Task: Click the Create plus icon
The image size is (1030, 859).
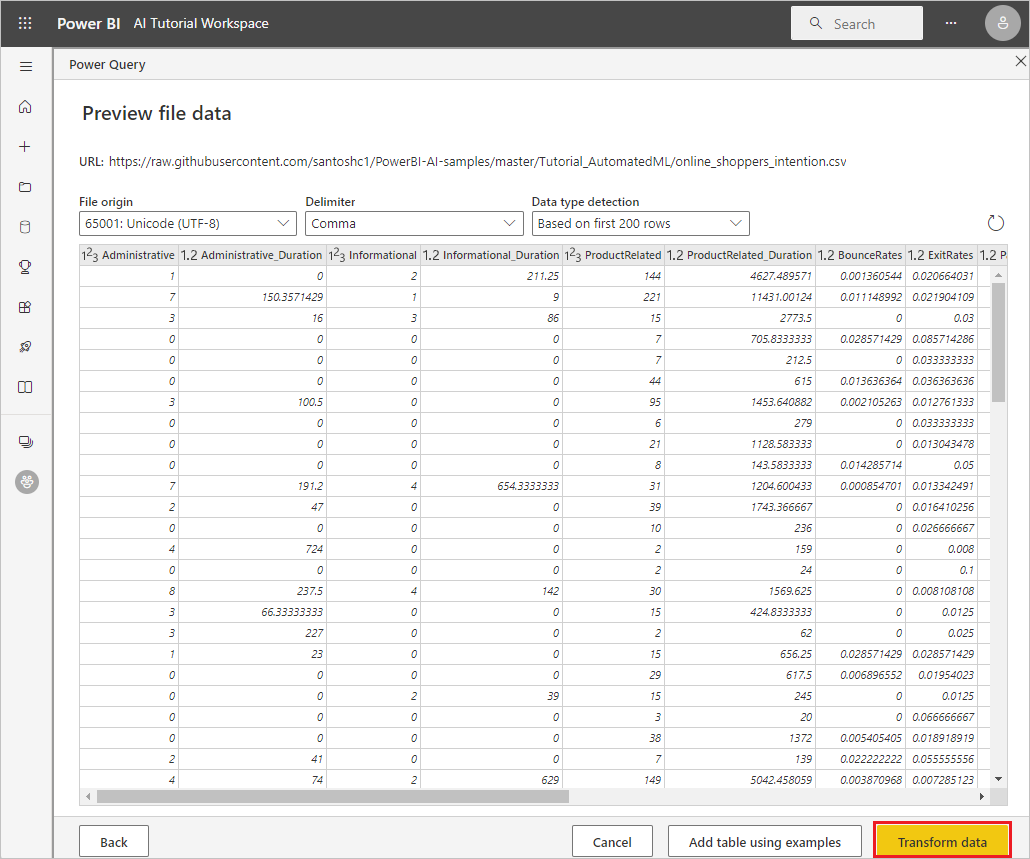Action: click(25, 146)
